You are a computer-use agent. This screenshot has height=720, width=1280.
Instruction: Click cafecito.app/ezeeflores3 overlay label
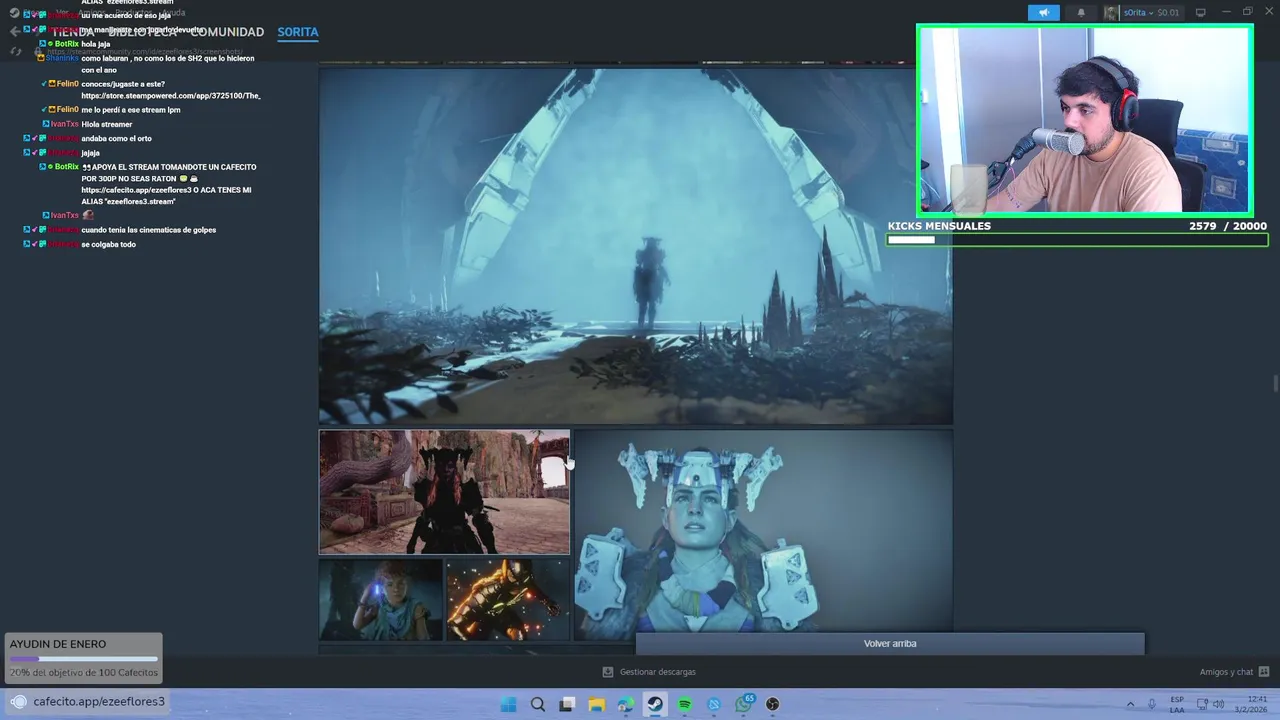point(99,701)
